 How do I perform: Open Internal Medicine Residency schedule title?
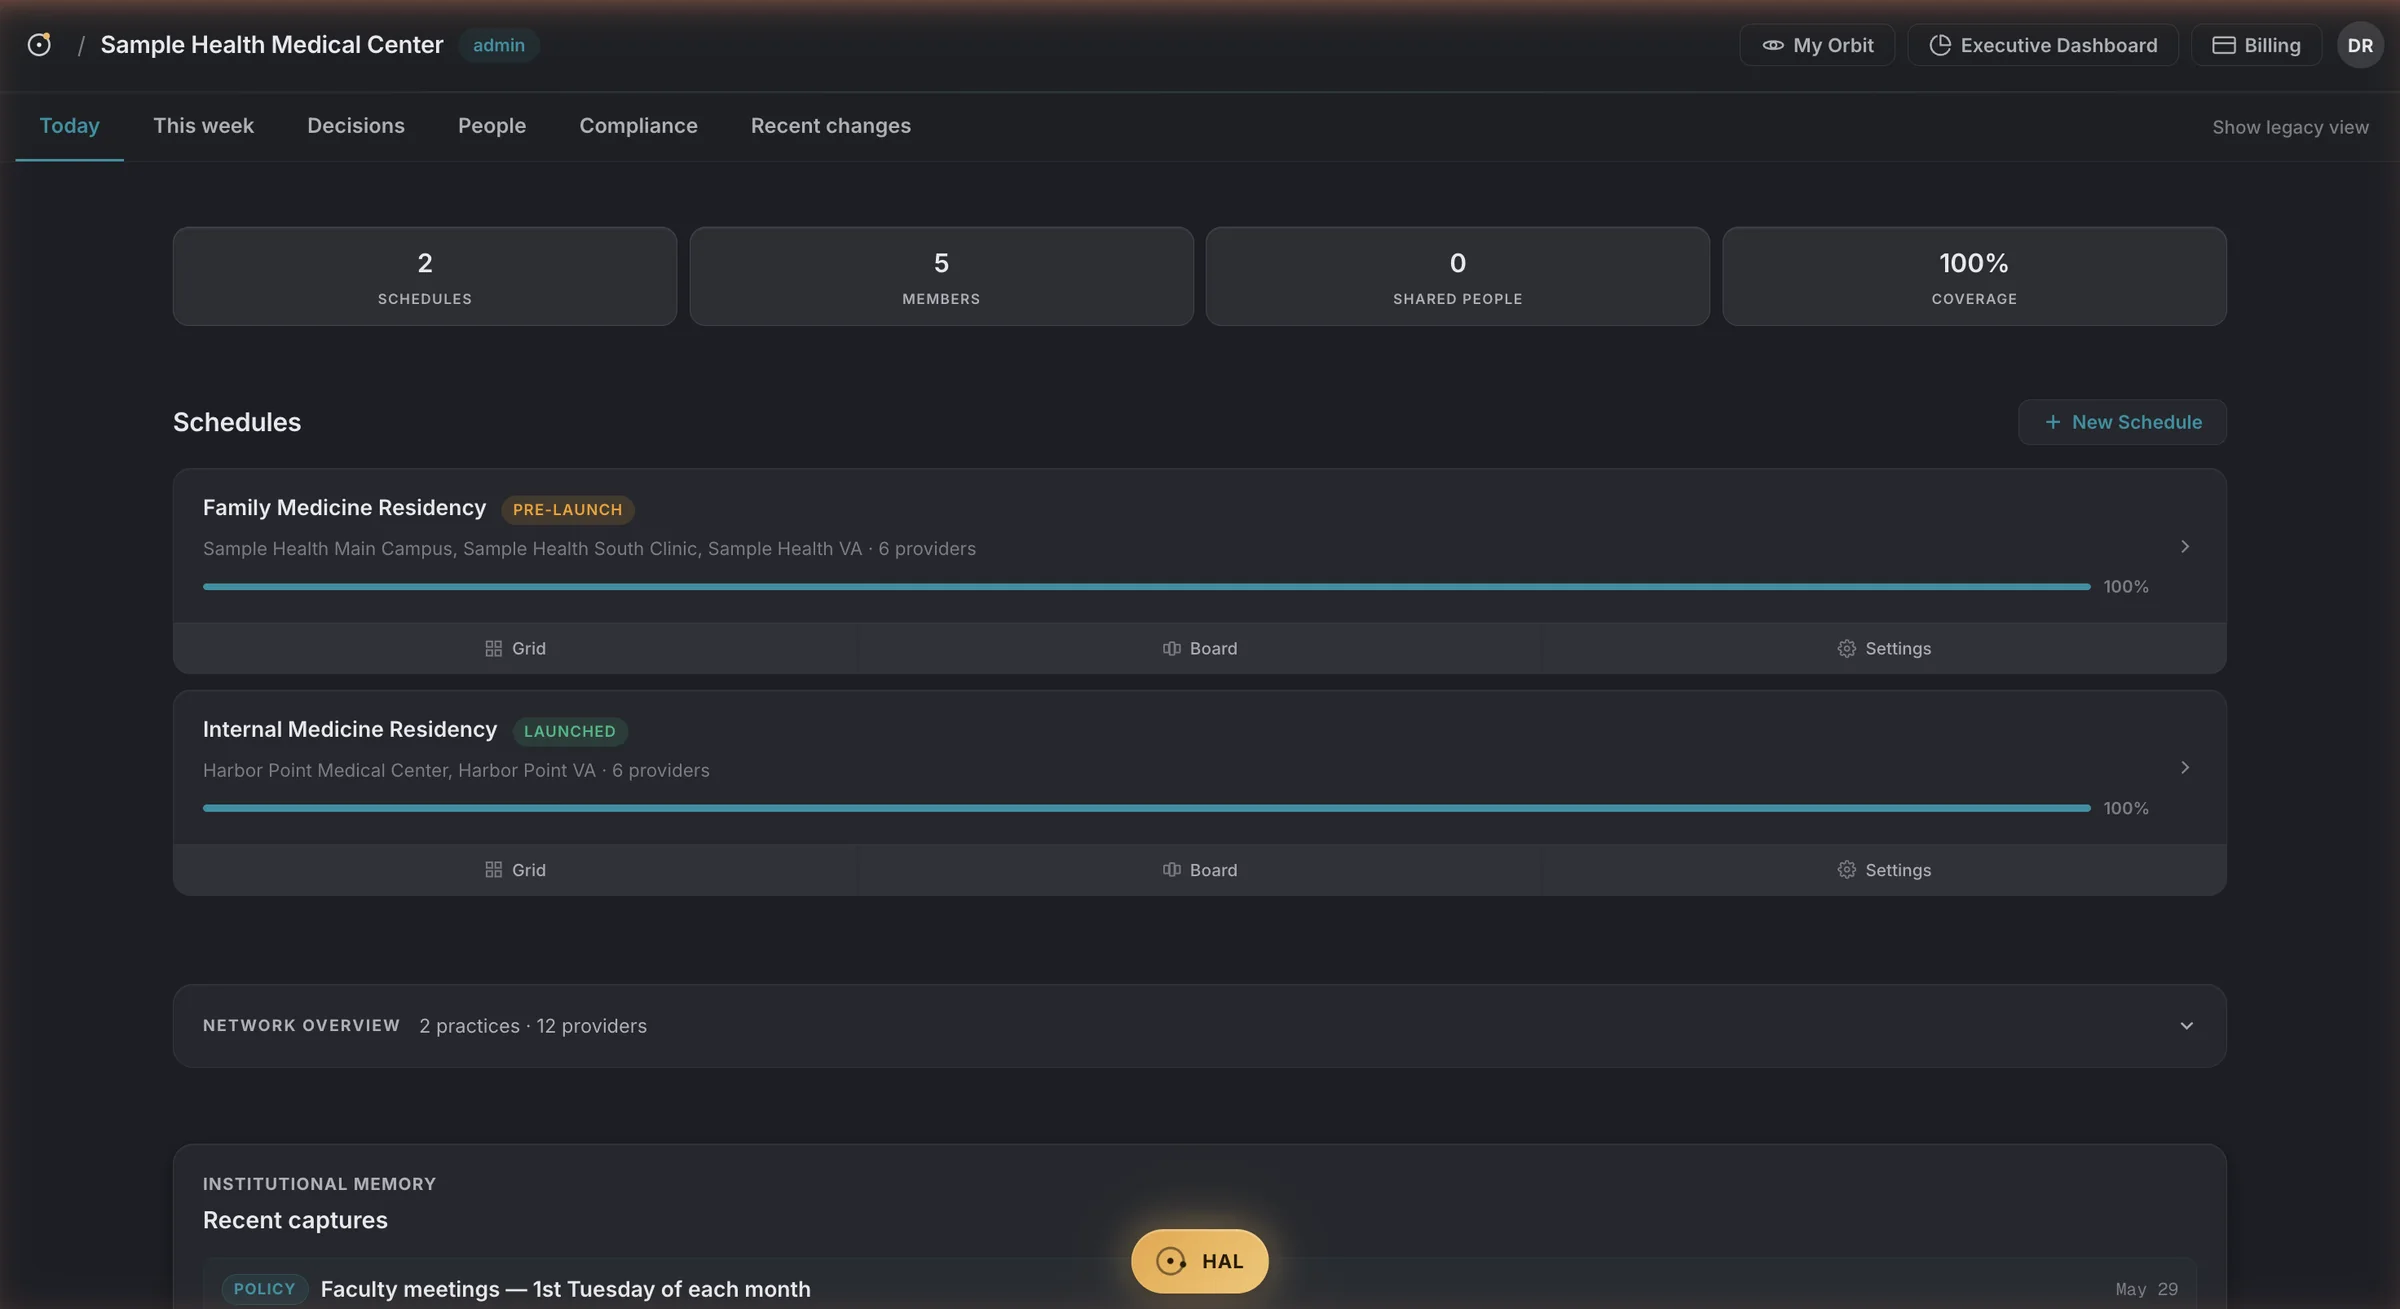pyautogui.click(x=349, y=730)
